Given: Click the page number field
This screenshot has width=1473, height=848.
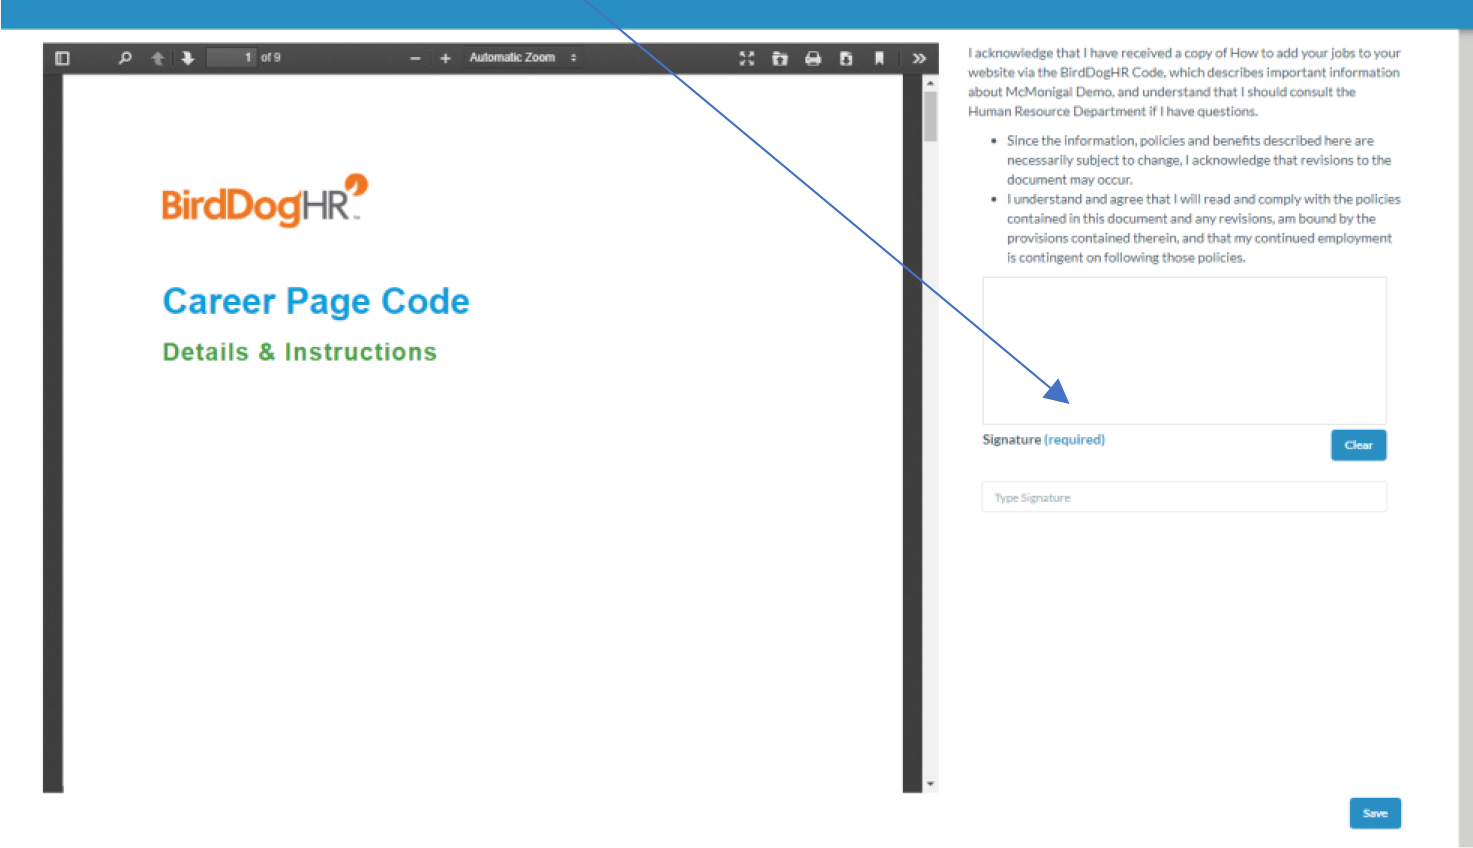Looking at the screenshot, I should 232,58.
